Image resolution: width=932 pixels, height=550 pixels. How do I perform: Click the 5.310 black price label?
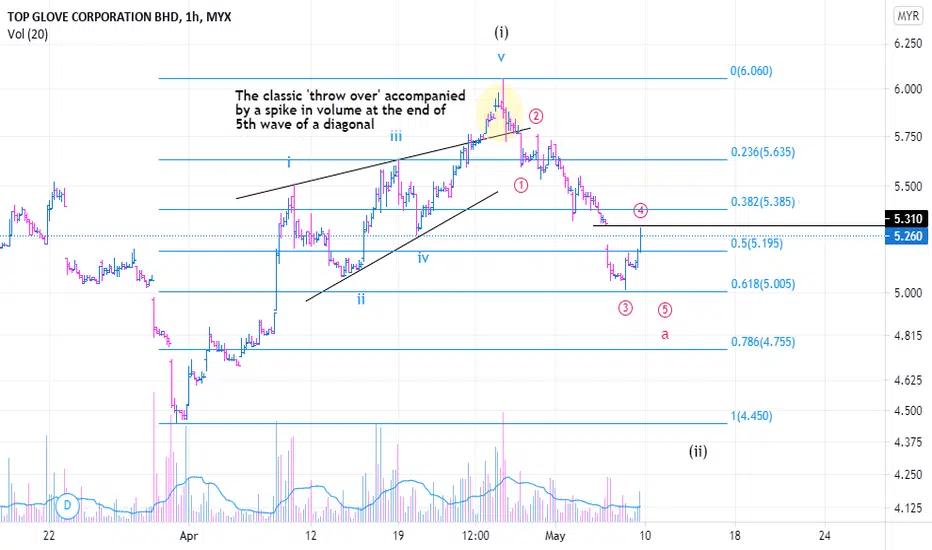point(908,219)
